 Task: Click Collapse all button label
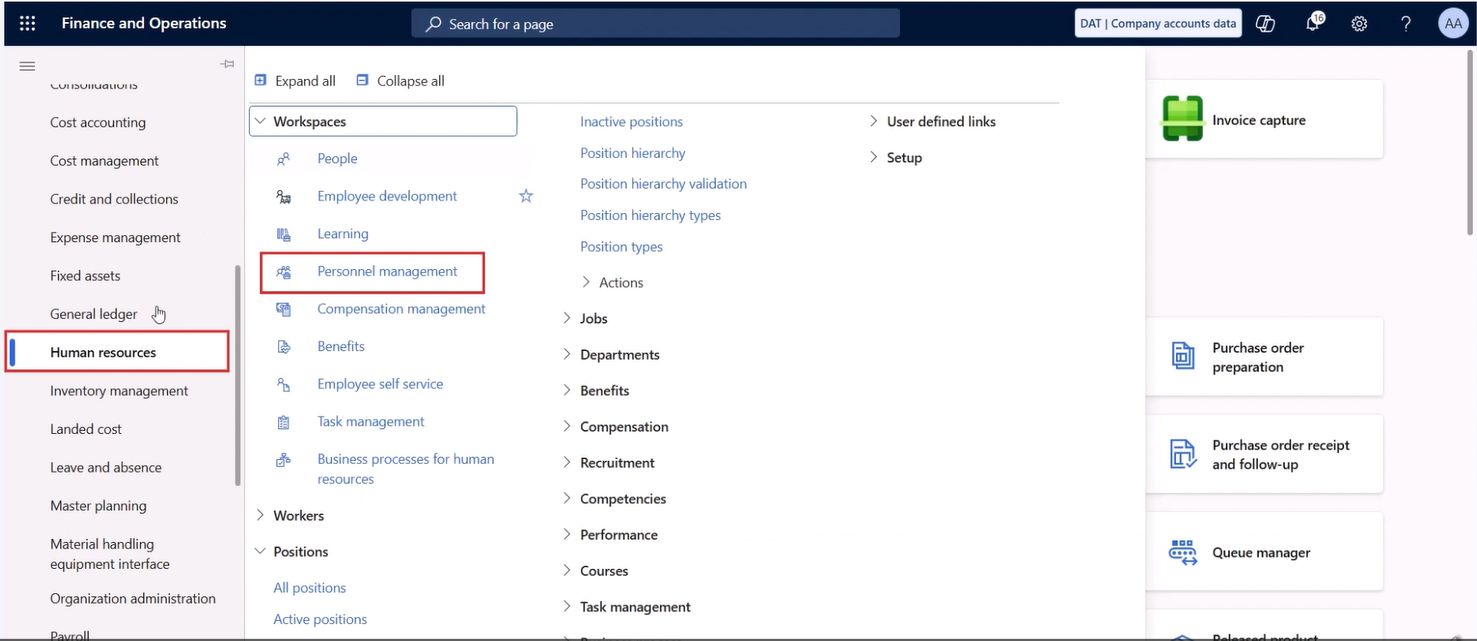tap(411, 81)
